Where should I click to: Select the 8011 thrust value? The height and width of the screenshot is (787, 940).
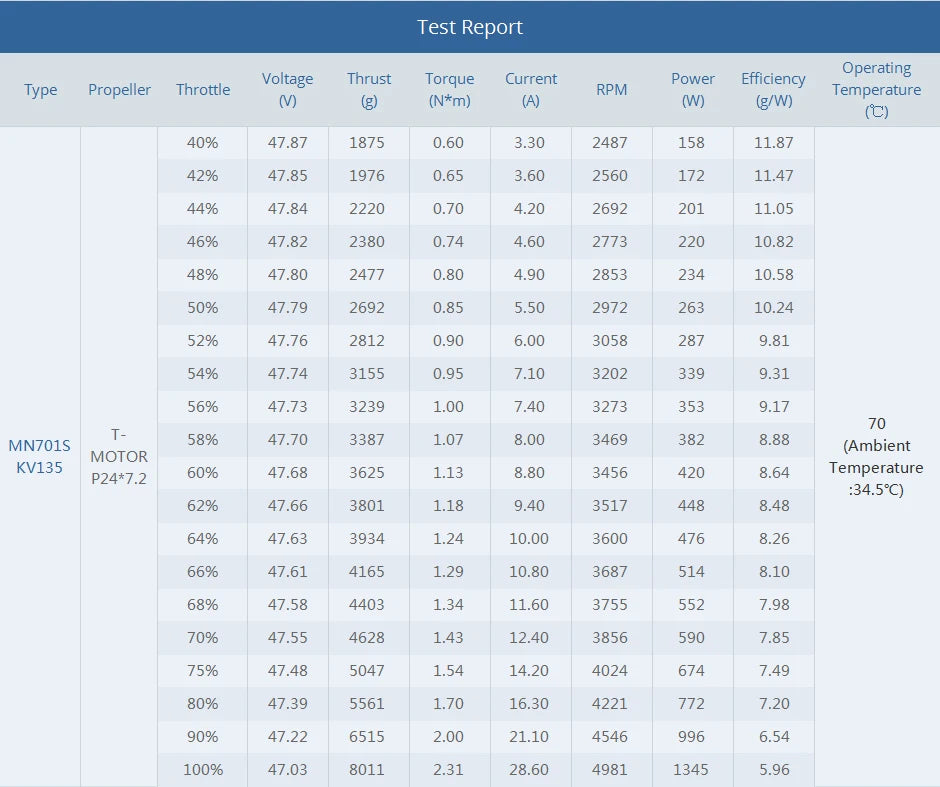point(367,770)
